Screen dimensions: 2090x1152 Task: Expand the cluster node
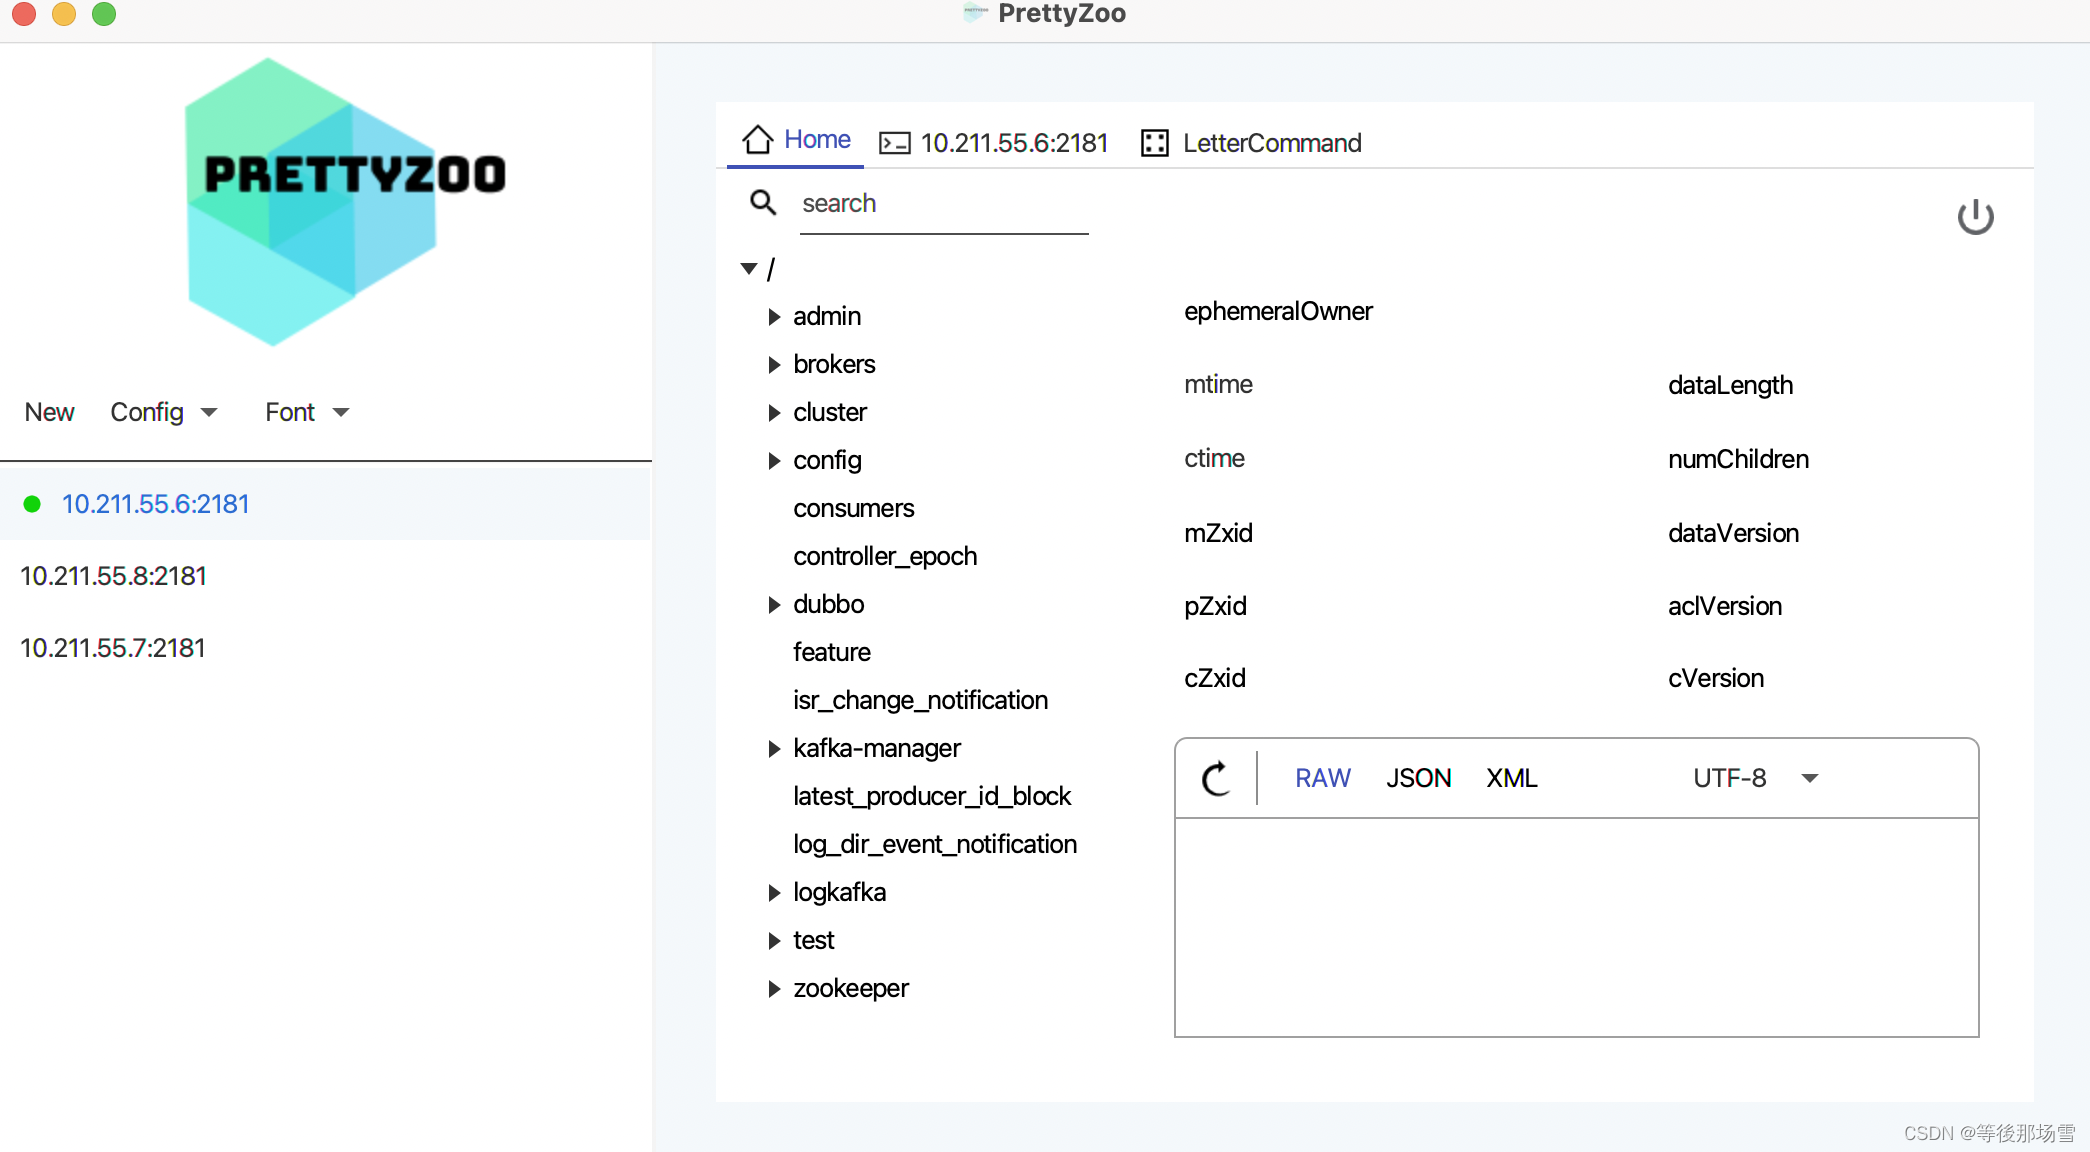pos(774,413)
